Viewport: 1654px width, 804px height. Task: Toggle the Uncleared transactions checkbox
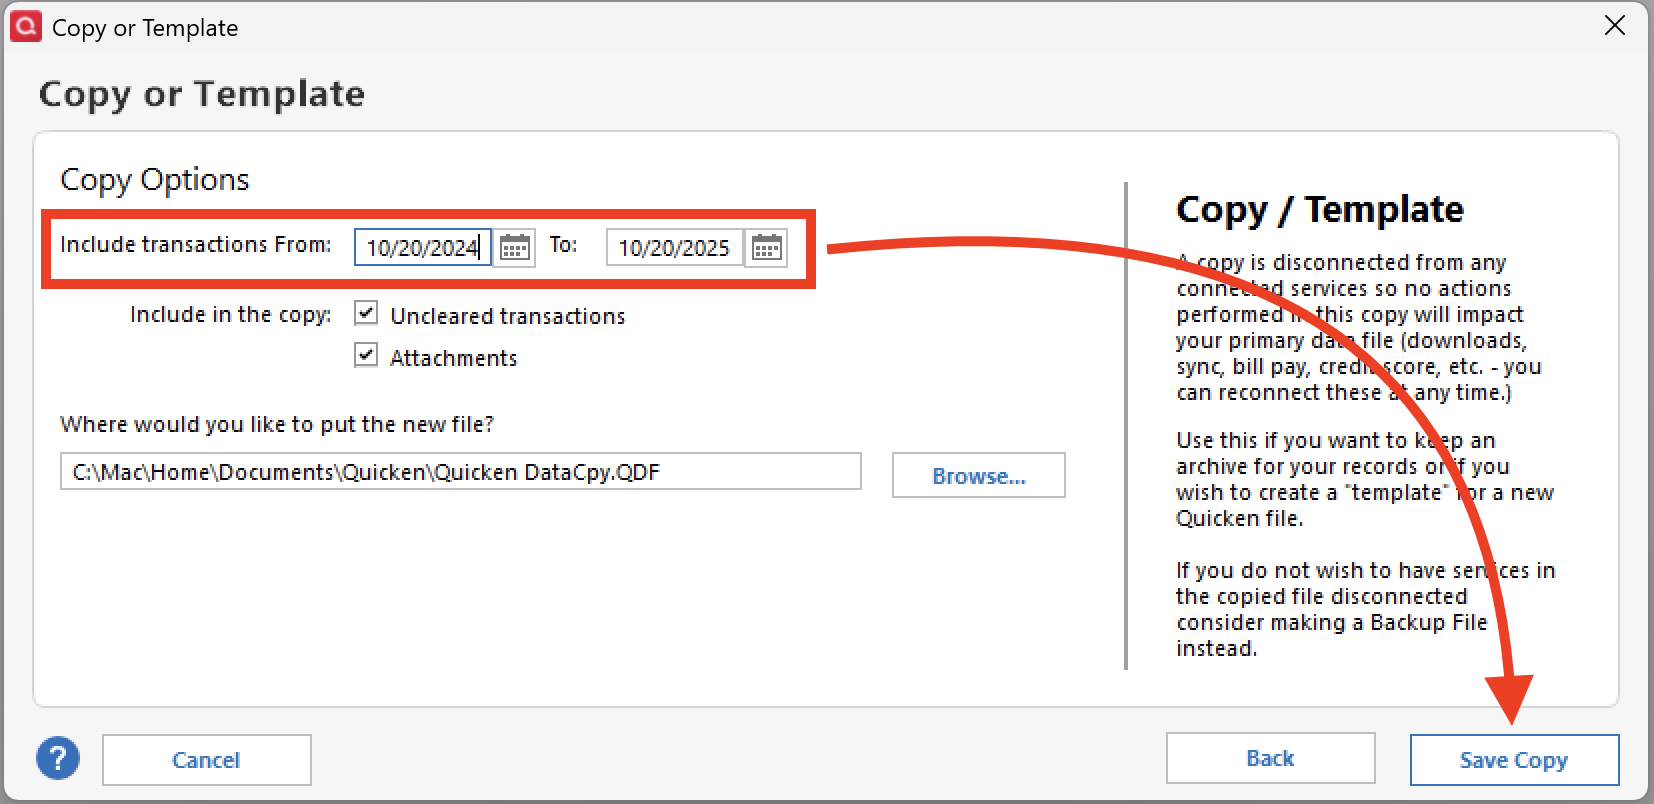tap(366, 314)
